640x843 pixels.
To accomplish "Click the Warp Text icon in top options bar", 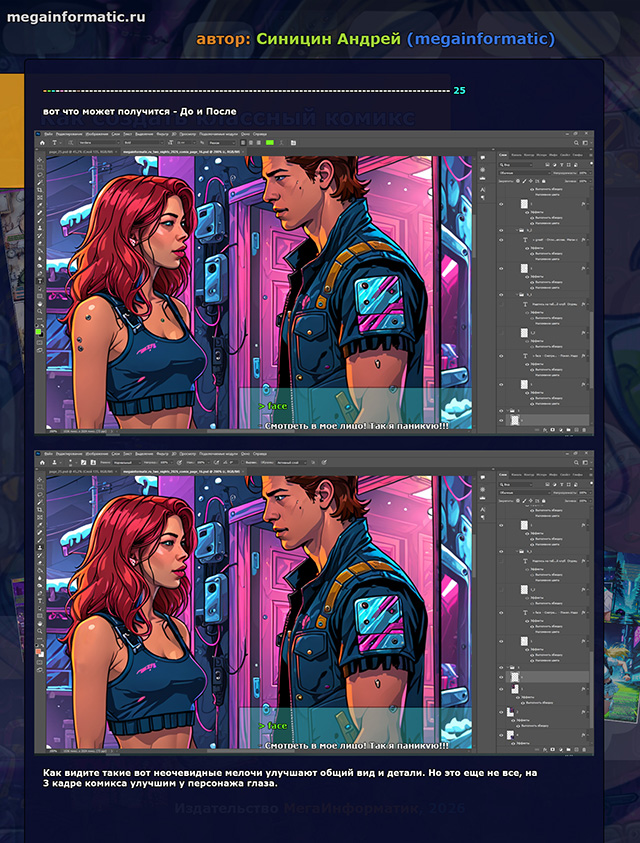I will [281, 143].
